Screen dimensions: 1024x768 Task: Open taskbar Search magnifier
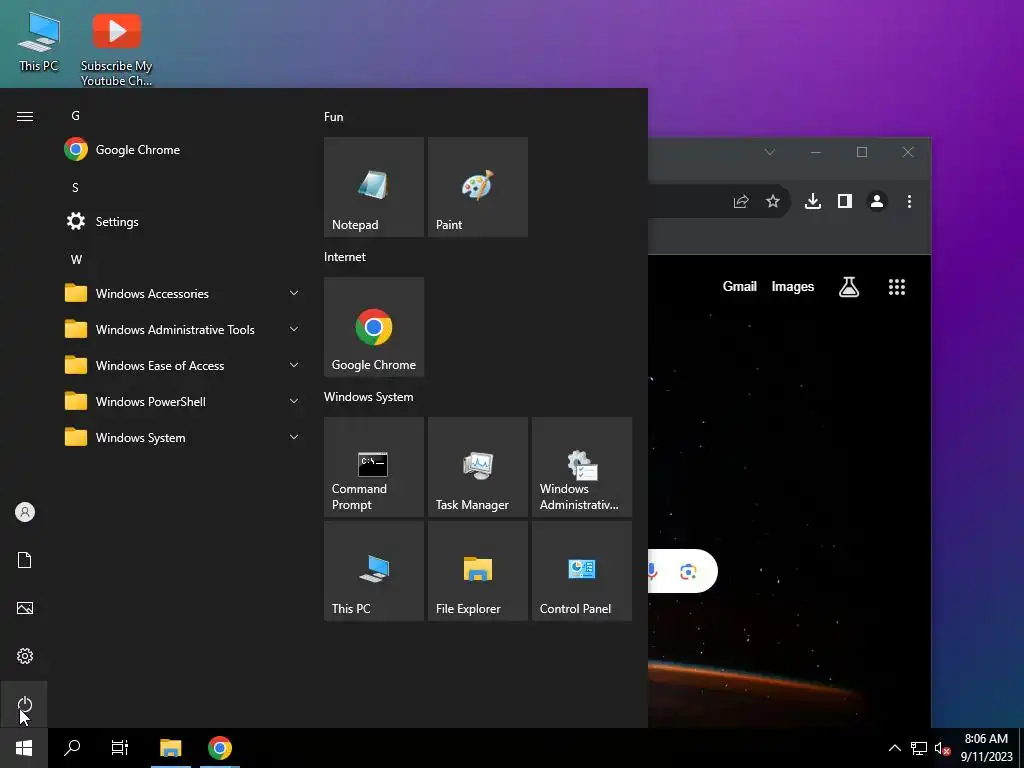[x=72, y=748]
